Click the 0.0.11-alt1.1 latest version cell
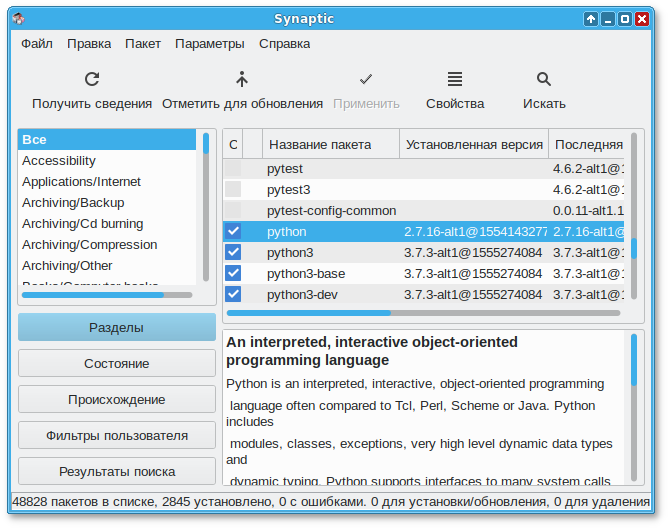This screenshot has height=528, width=668. (x=588, y=211)
